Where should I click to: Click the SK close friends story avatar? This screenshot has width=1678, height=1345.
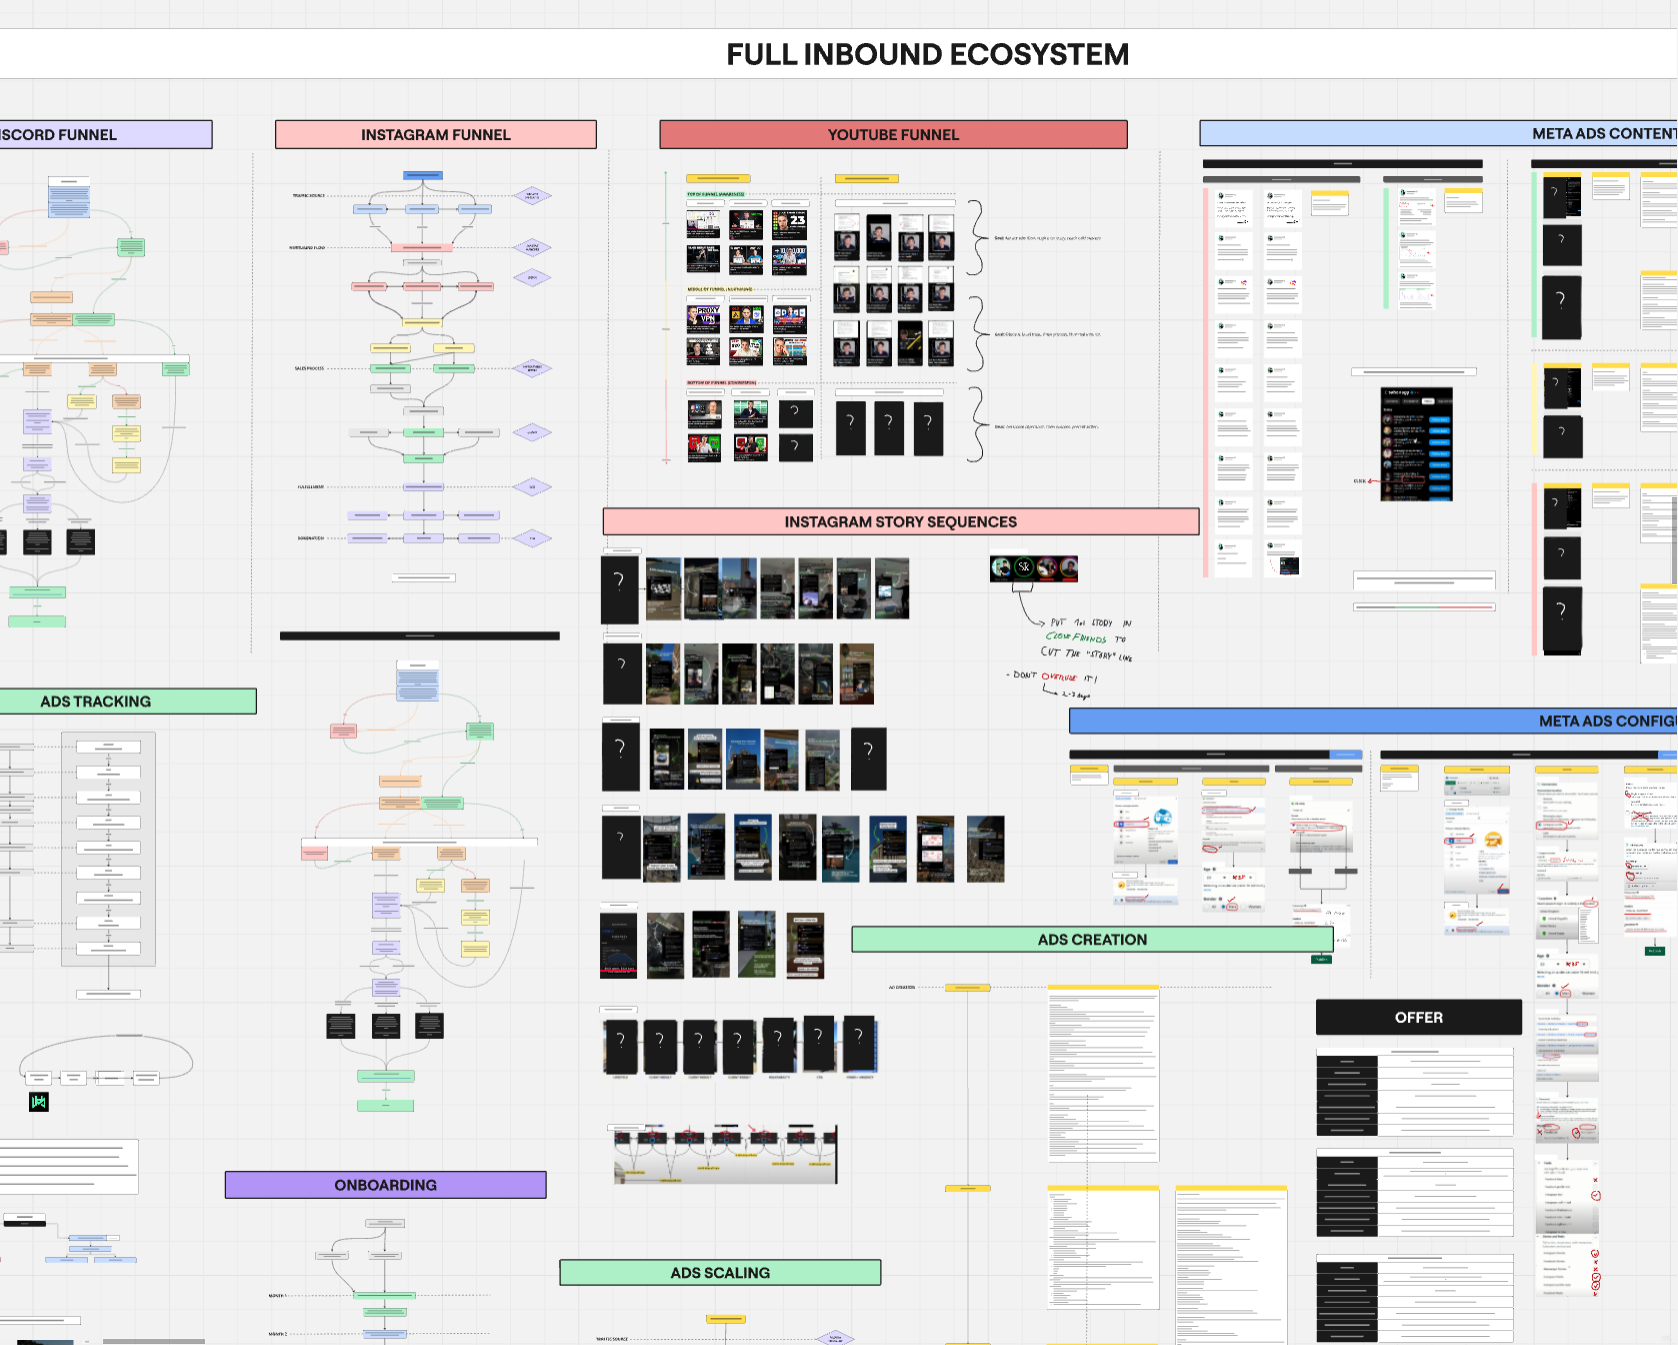(1023, 567)
